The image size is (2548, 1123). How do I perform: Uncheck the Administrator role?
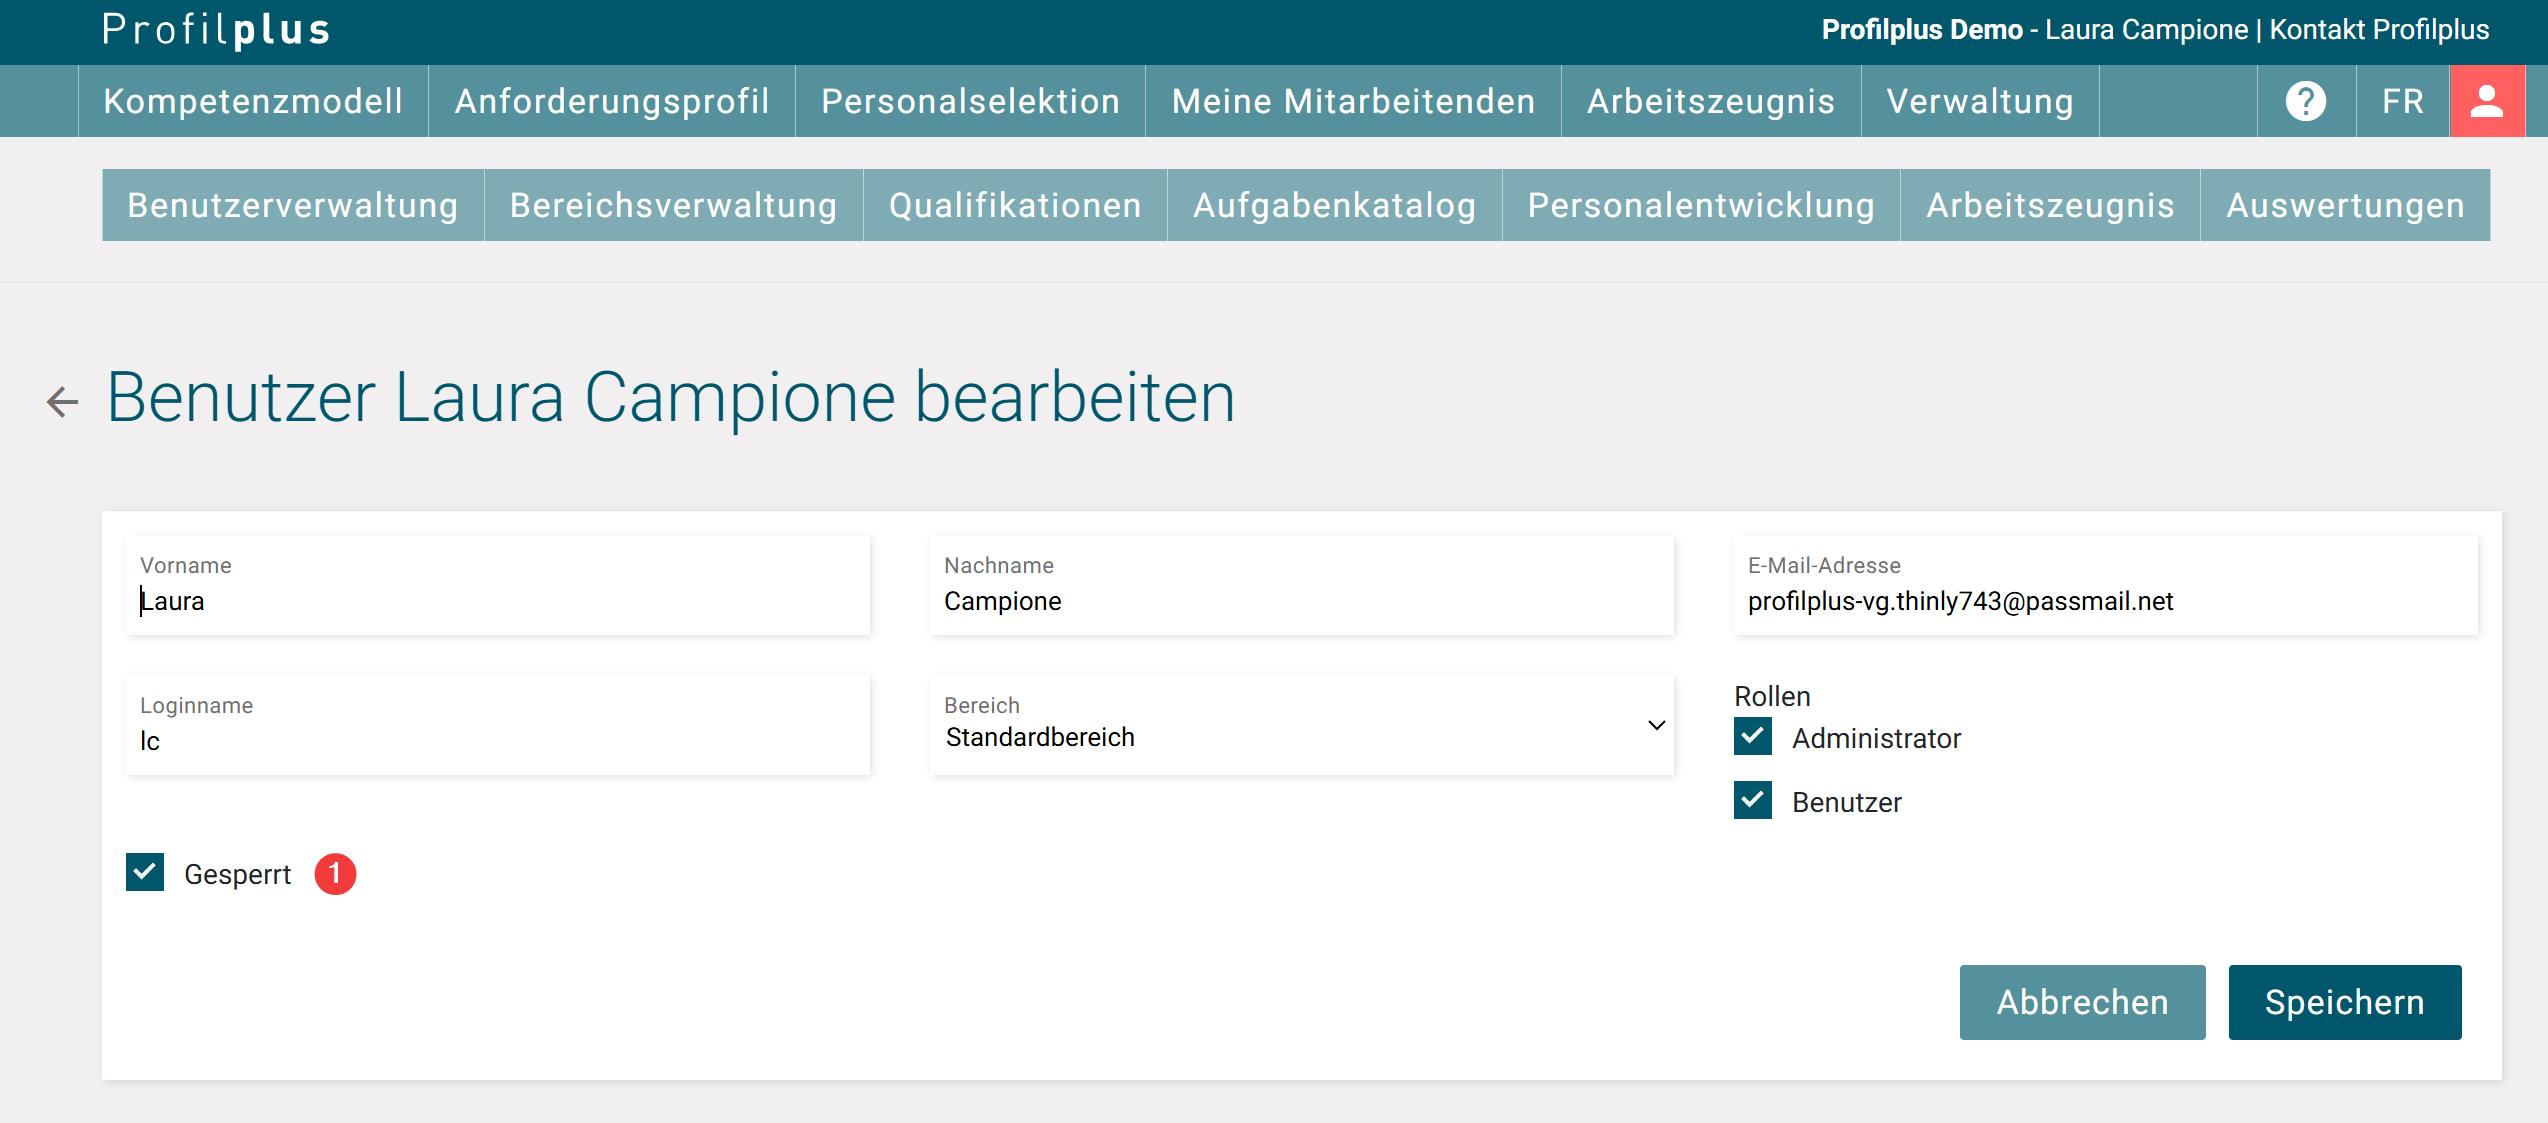[x=1752, y=737]
